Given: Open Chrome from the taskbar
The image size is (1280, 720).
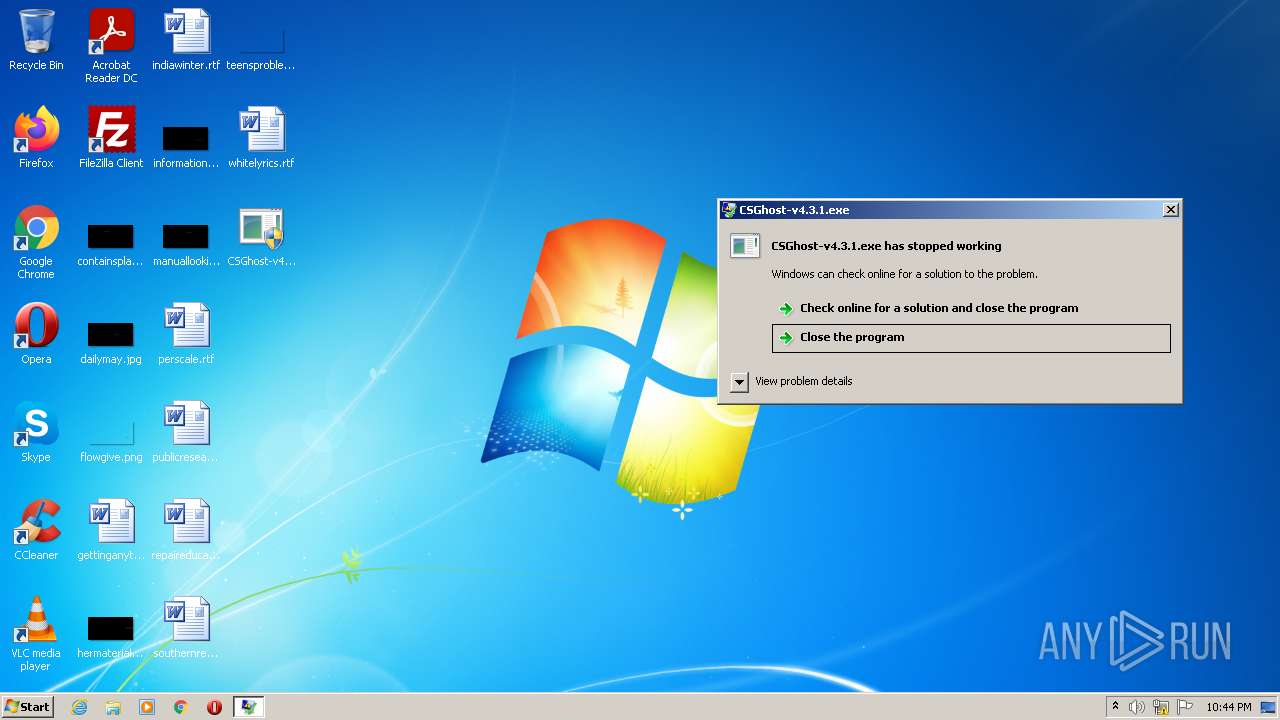Looking at the screenshot, I should pos(180,707).
